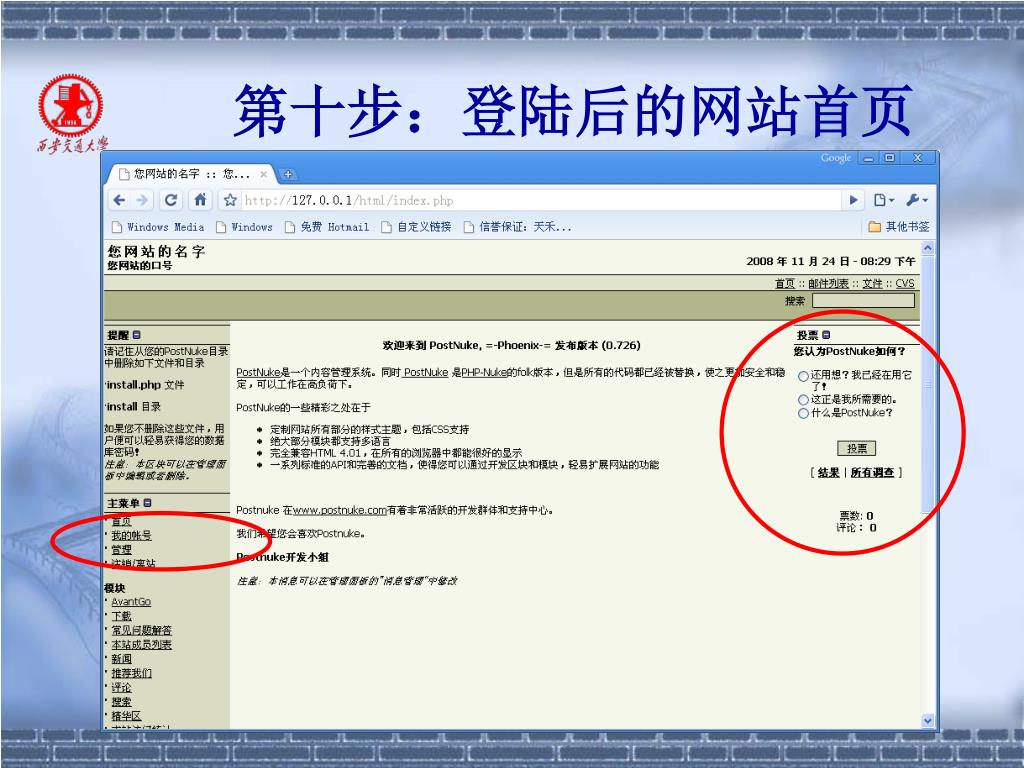Close the 您网站的名字 browser tab

tap(263, 174)
